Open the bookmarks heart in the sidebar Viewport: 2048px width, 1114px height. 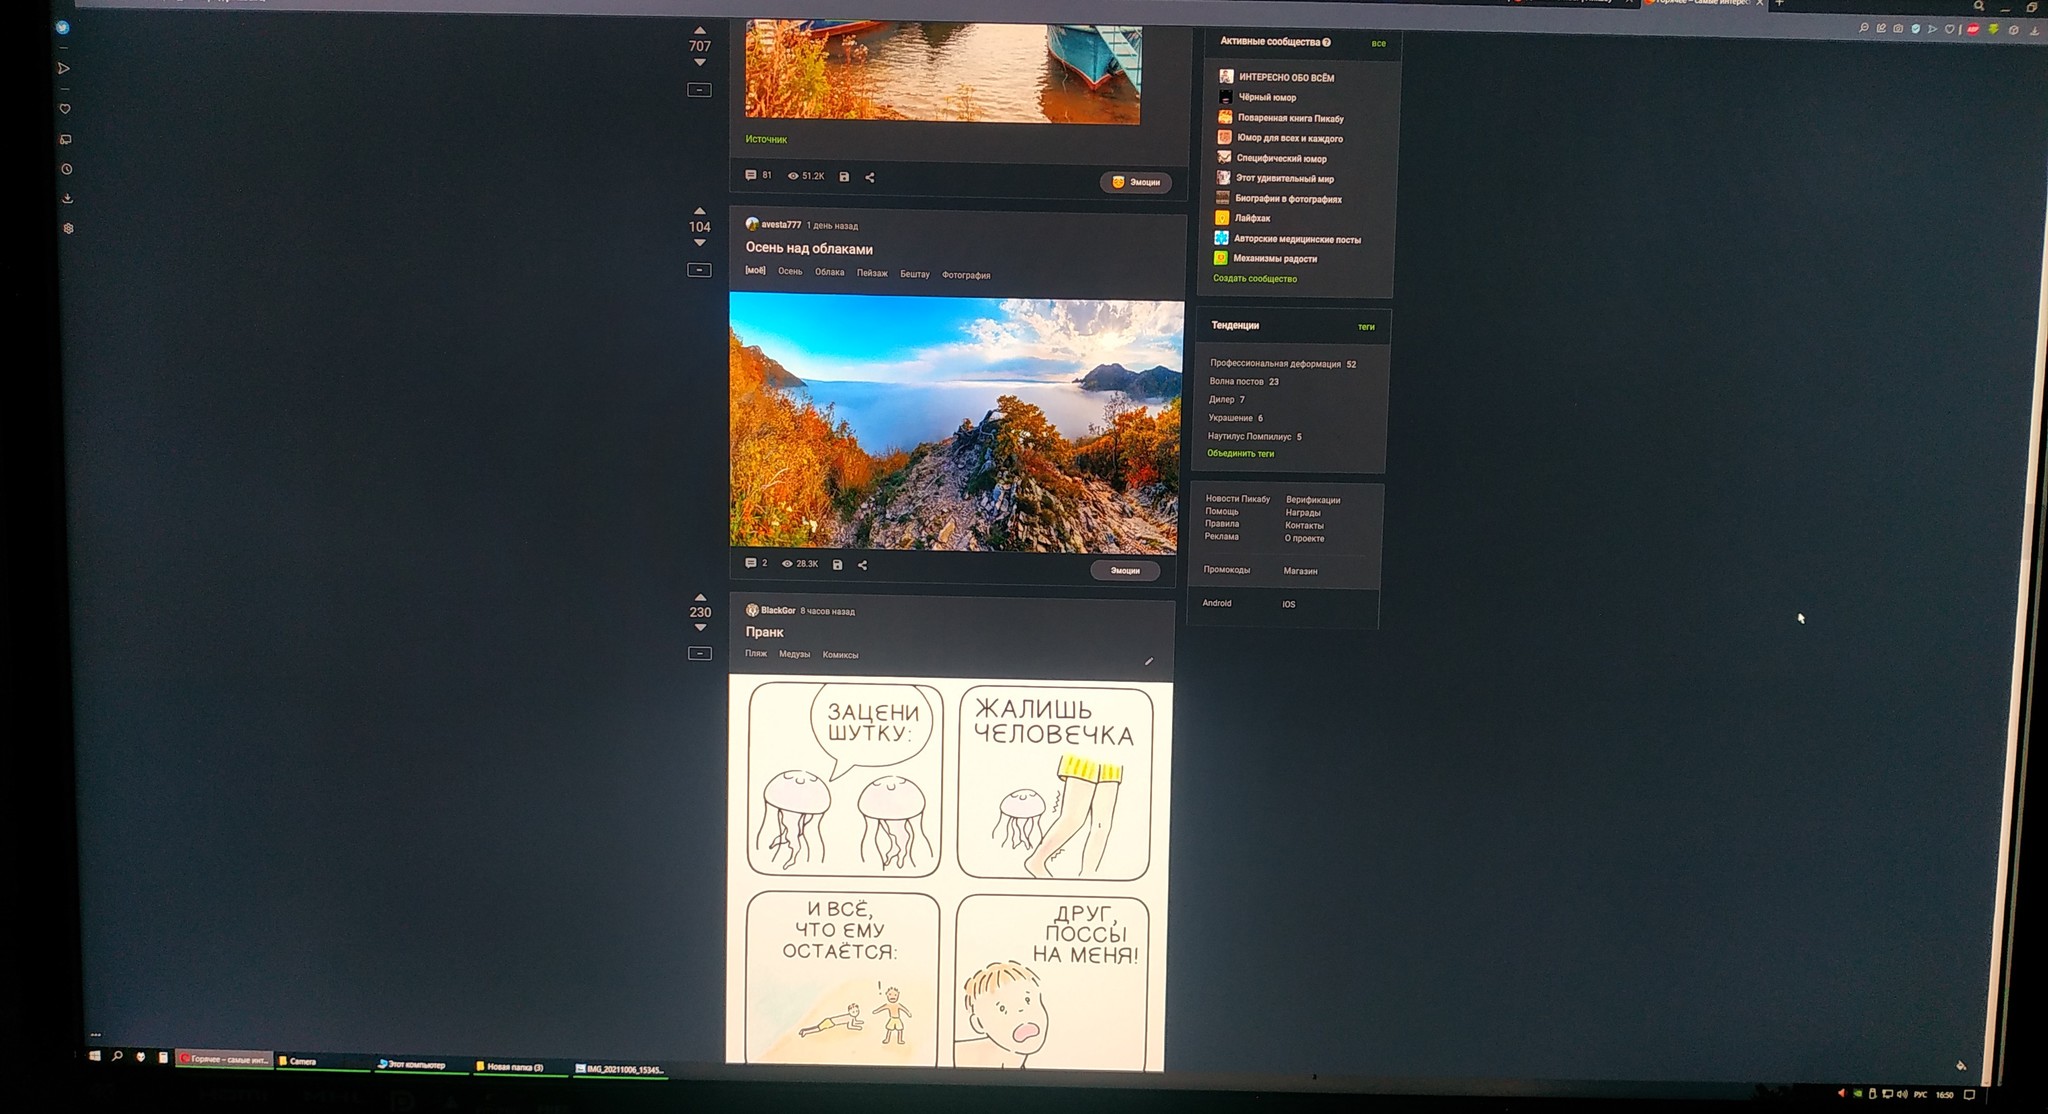click(65, 108)
